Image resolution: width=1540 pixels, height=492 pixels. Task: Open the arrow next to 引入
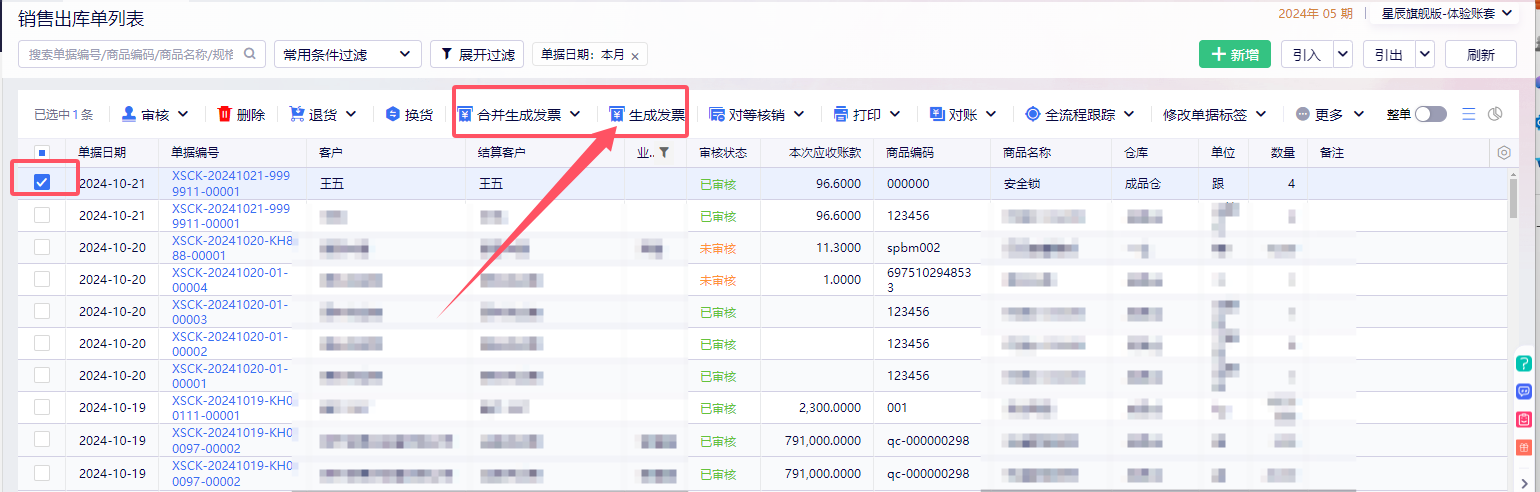[1342, 54]
